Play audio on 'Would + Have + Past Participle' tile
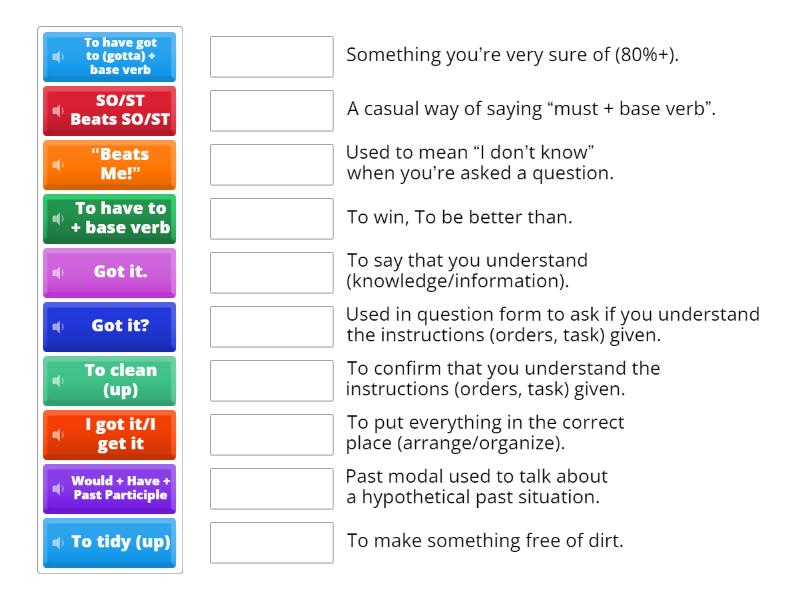 tap(58, 489)
